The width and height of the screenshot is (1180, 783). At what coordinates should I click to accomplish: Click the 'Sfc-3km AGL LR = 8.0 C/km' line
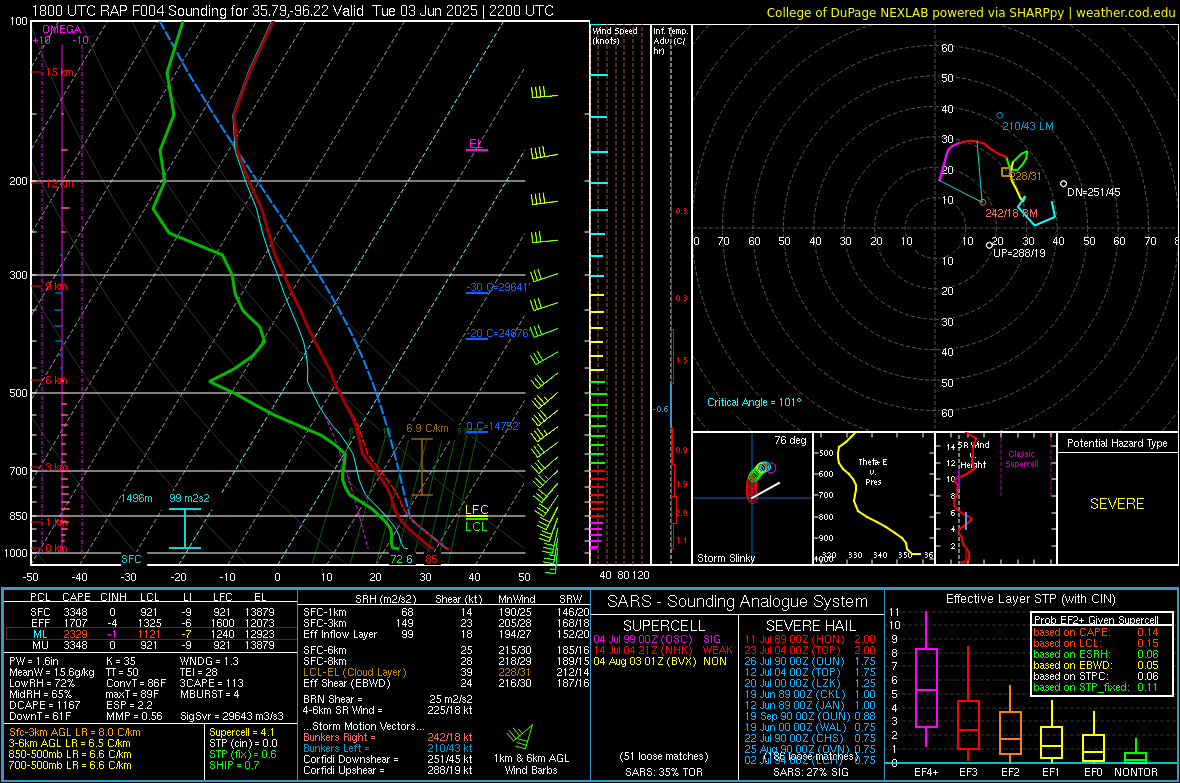pyautogui.click(x=75, y=732)
